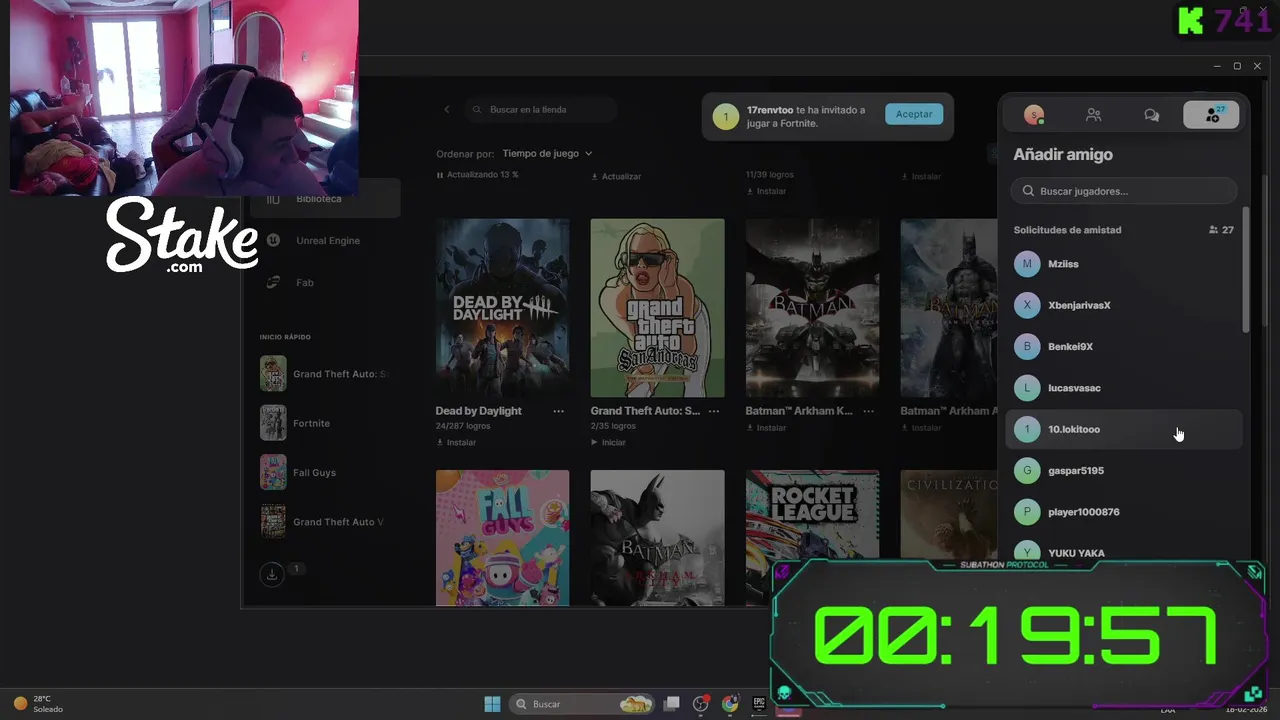
Task: Click the Fab sidebar icon
Action: click(273, 282)
